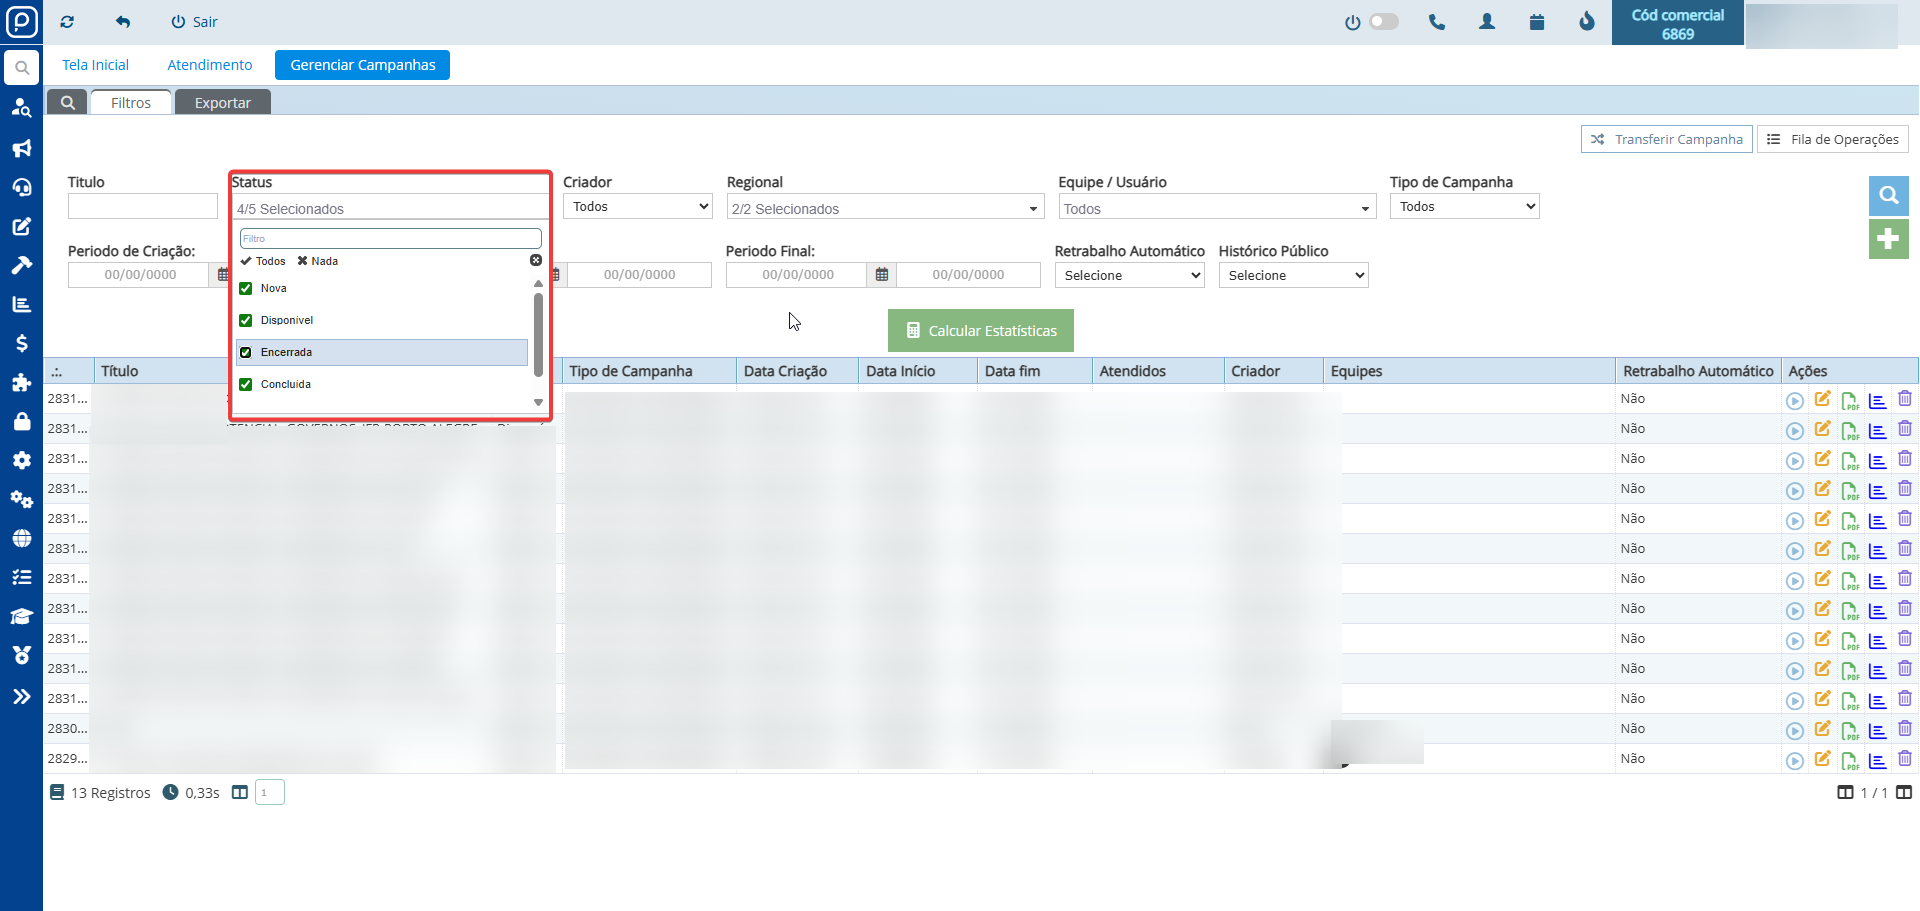
Task: Open the Criador dropdown
Action: point(637,207)
